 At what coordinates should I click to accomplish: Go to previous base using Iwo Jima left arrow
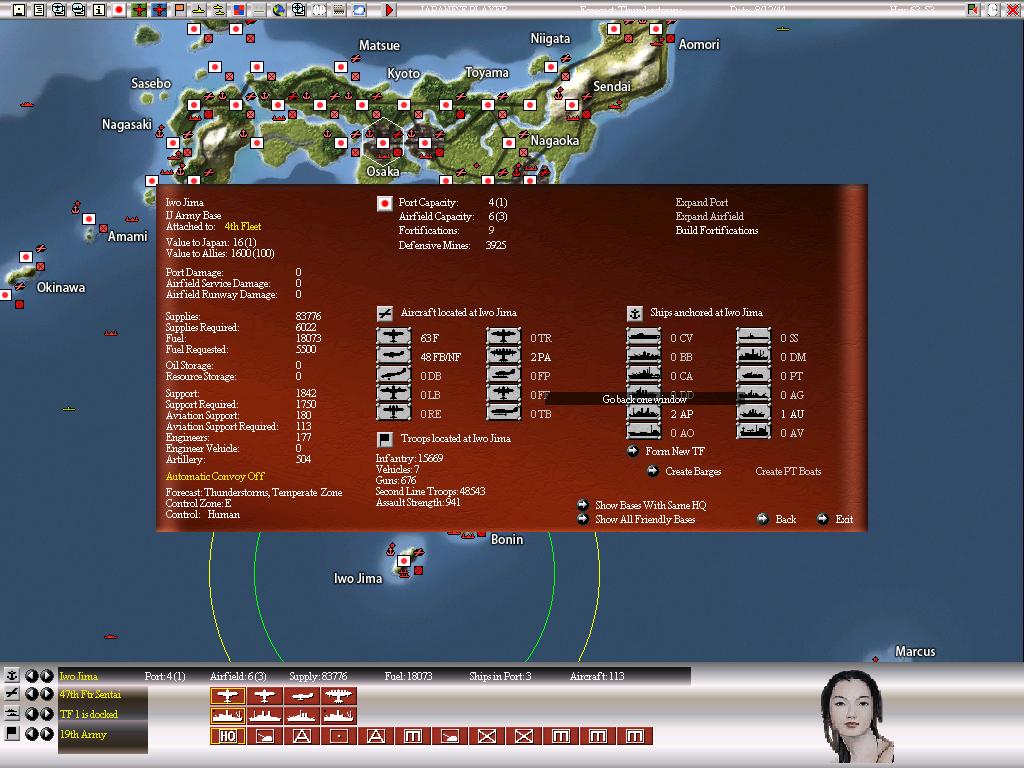click(x=31, y=675)
